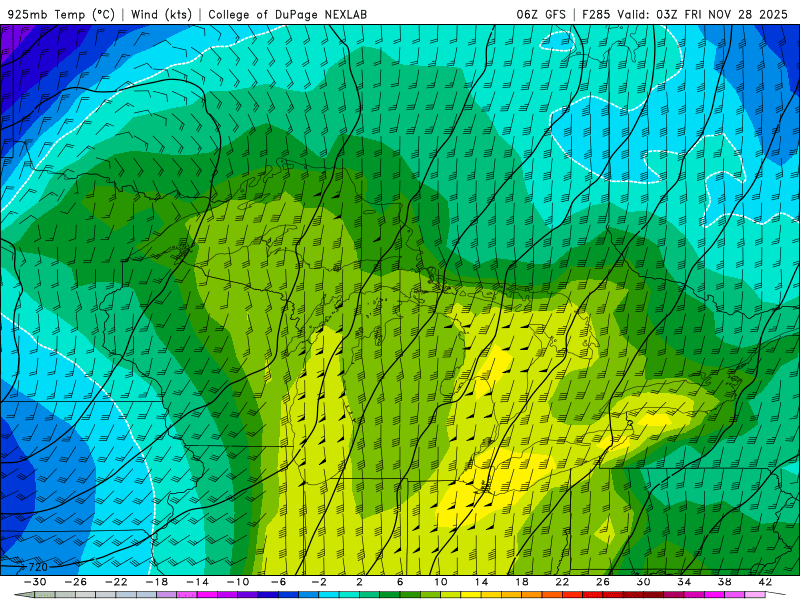Screen dimensions: 800x600
Task: Click the red swatch right of the 22 label
Action: (572, 595)
